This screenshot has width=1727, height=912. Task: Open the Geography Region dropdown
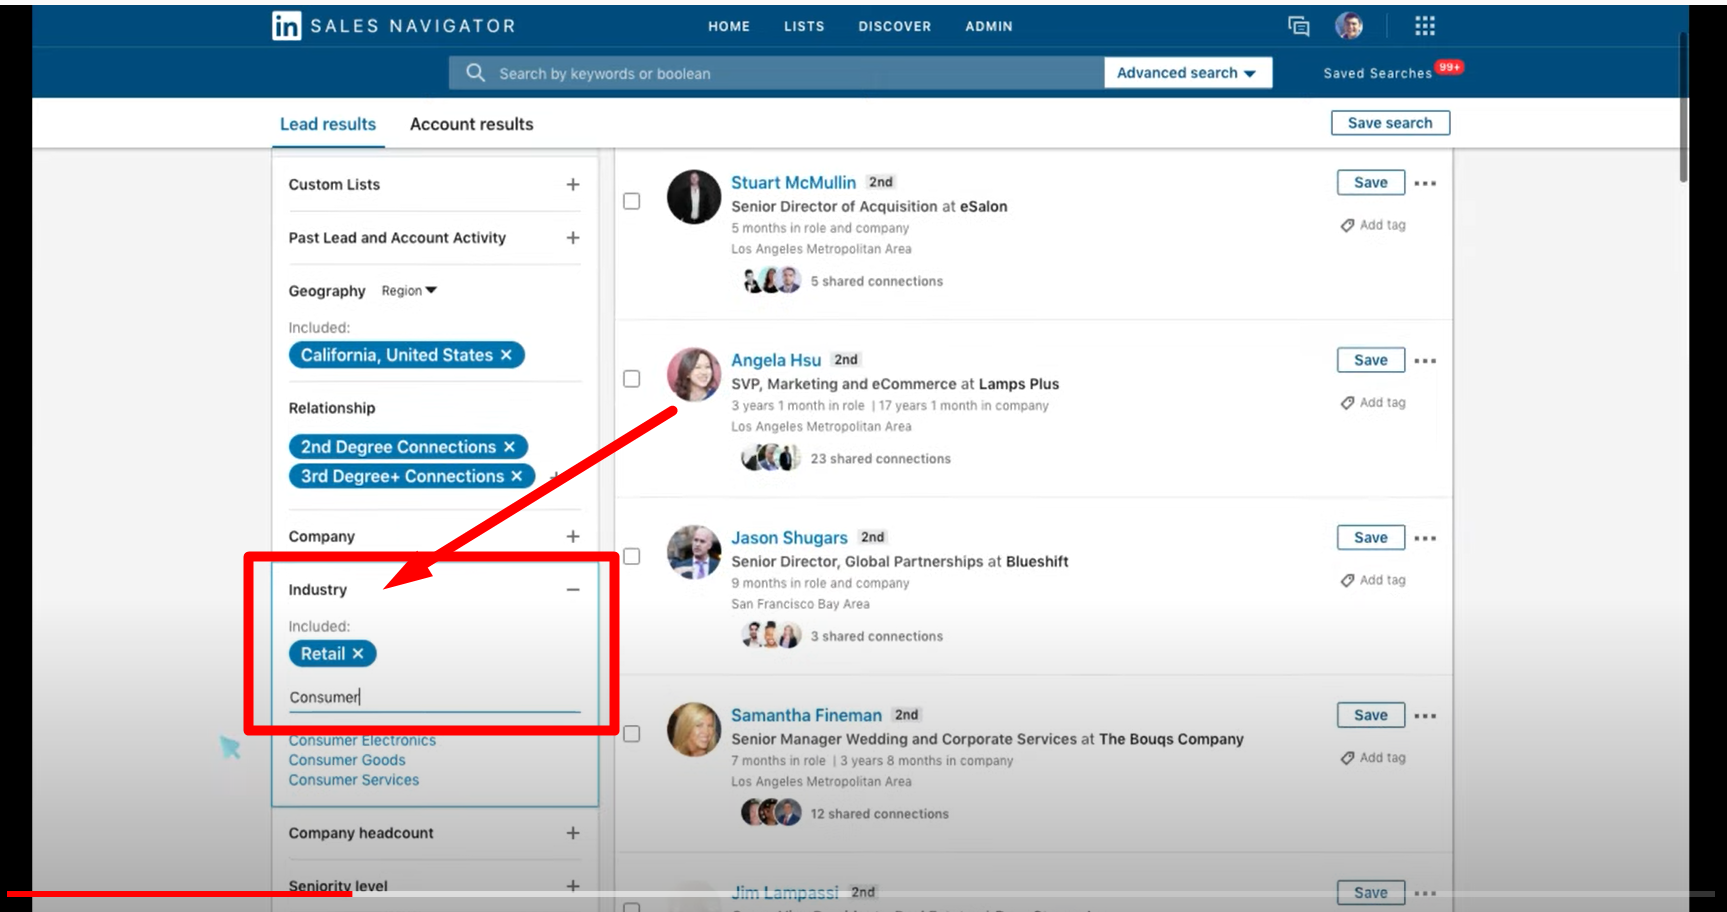point(409,291)
